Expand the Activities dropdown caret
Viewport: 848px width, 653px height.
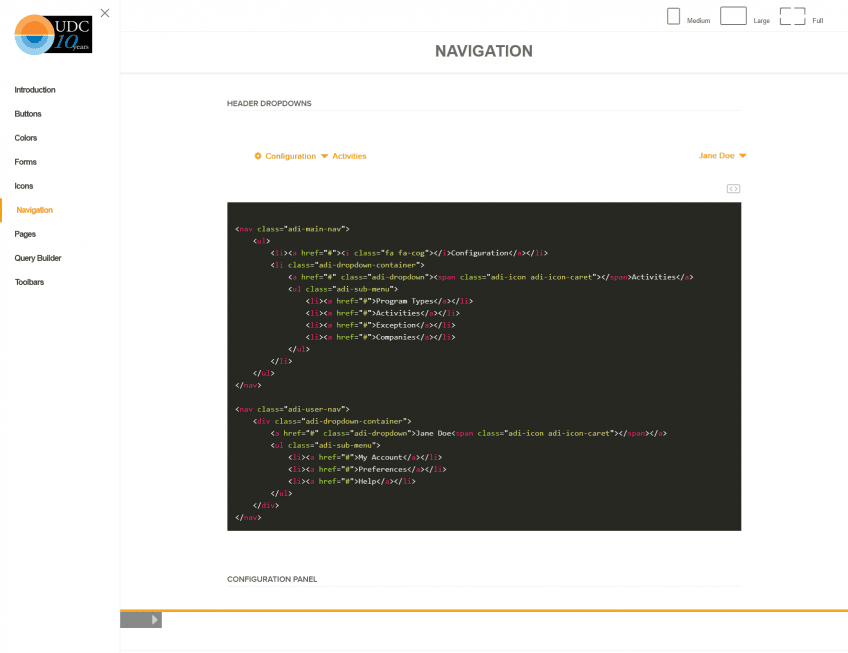point(324,156)
